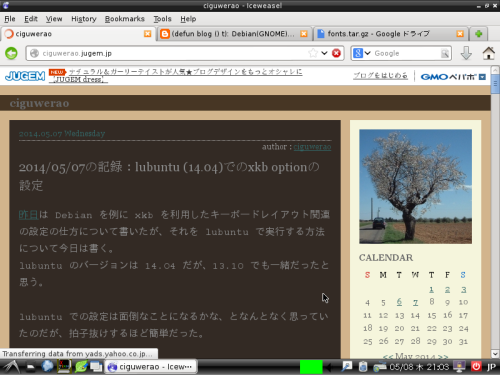Click the red power icon in taskbar
This screenshot has width=500, height=375.
click(x=476, y=367)
